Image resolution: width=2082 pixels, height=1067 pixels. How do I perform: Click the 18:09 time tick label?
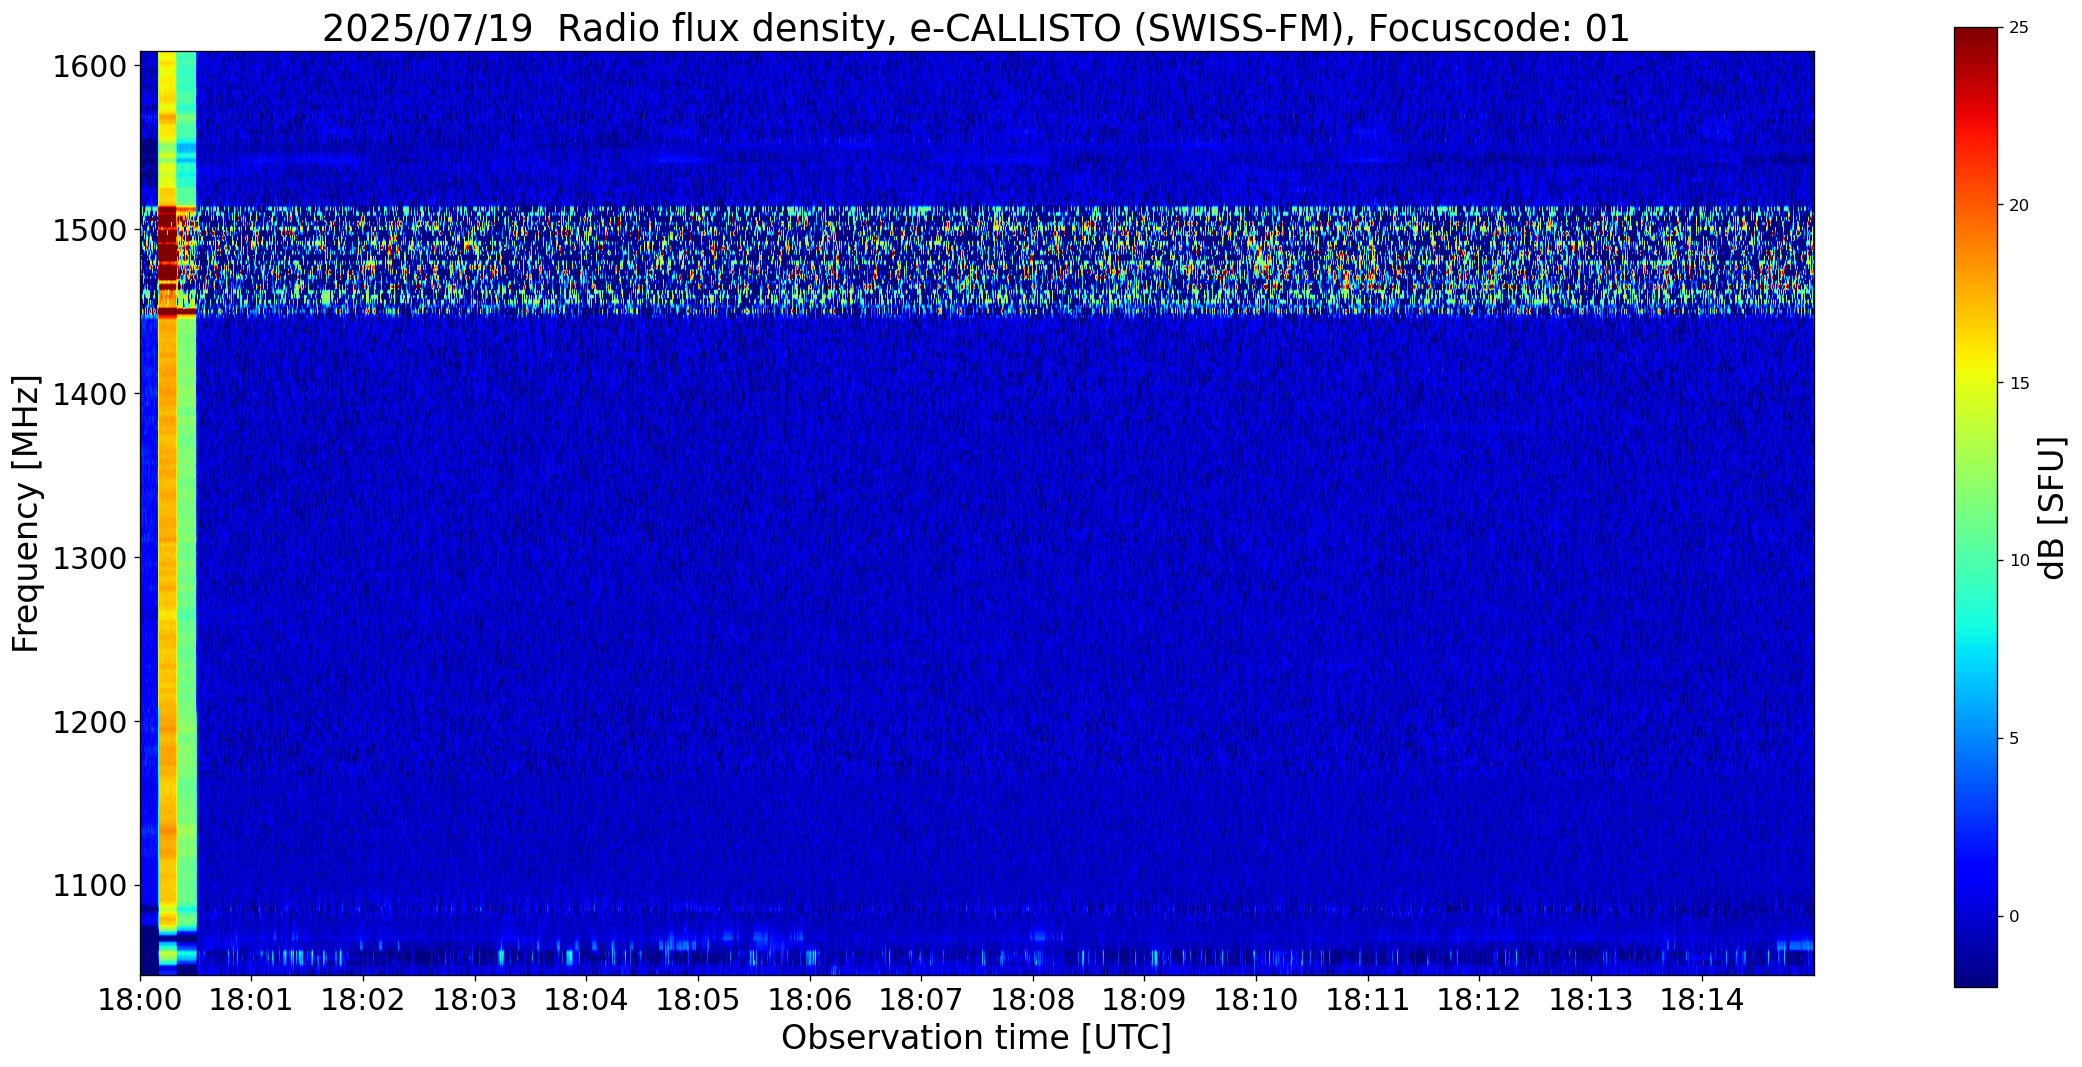tap(1145, 1000)
